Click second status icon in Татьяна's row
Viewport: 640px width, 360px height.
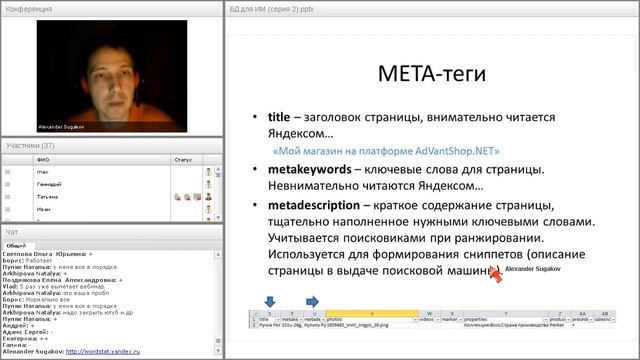click(187, 197)
